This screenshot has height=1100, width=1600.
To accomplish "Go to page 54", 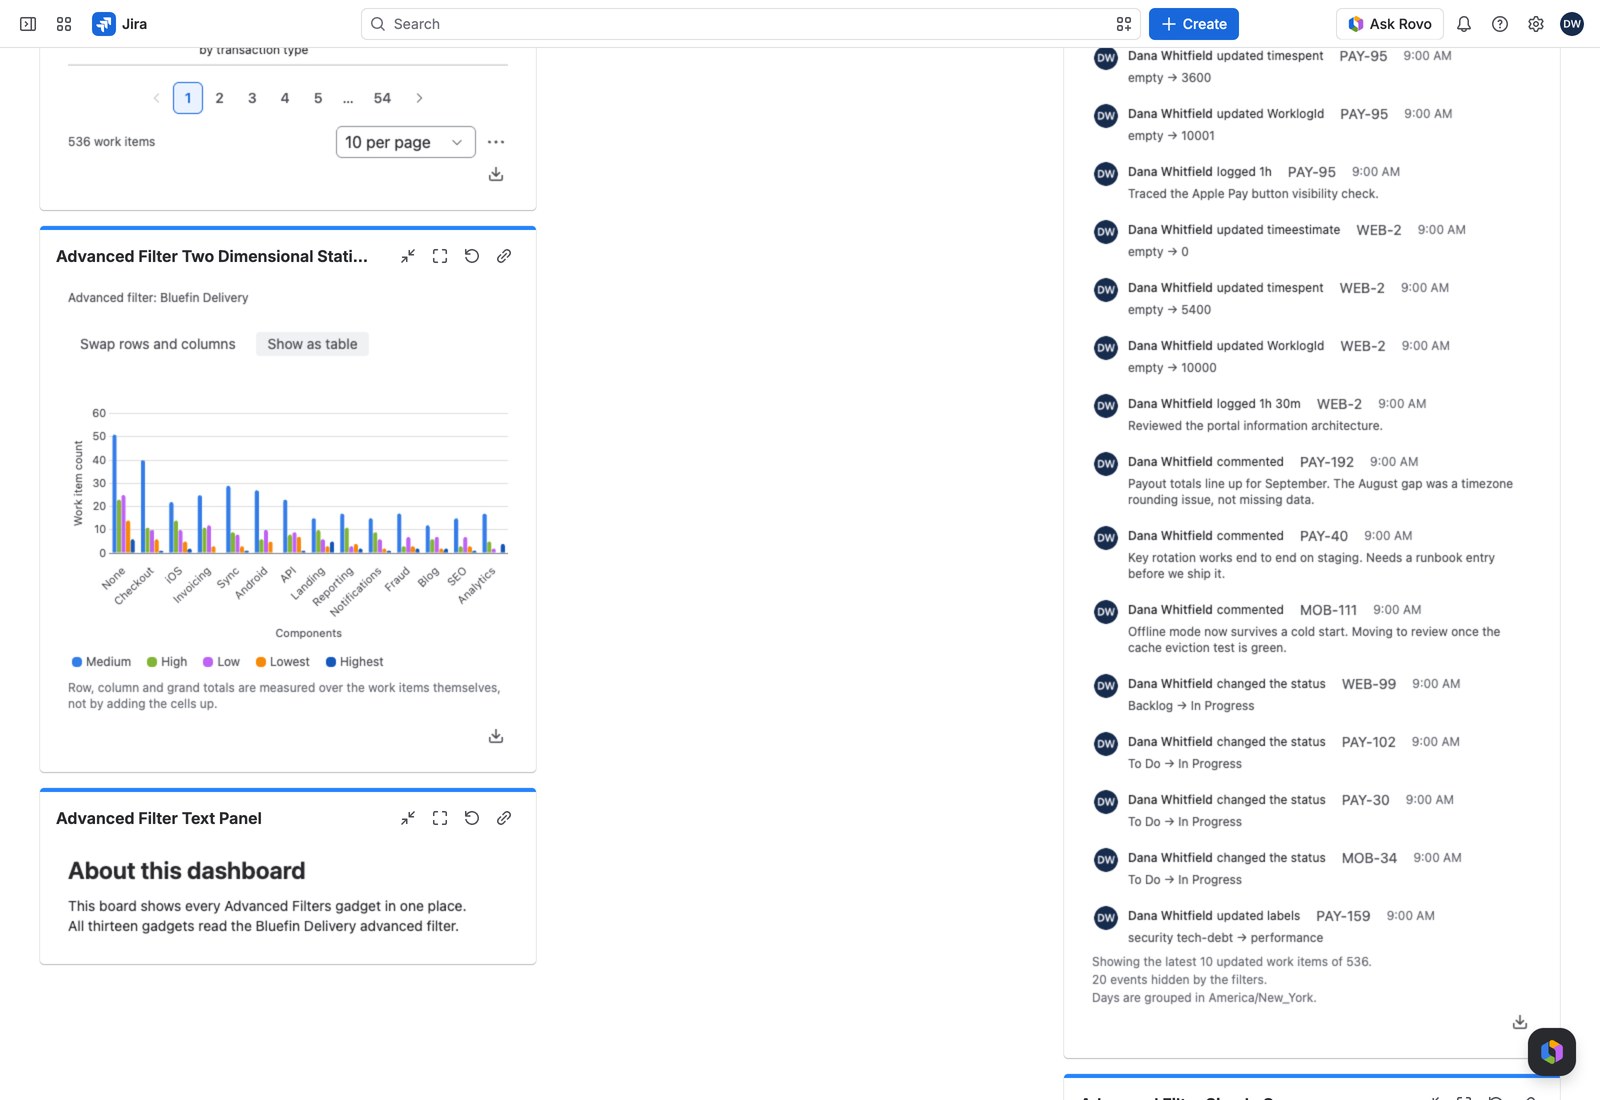I will coord(382,98).
